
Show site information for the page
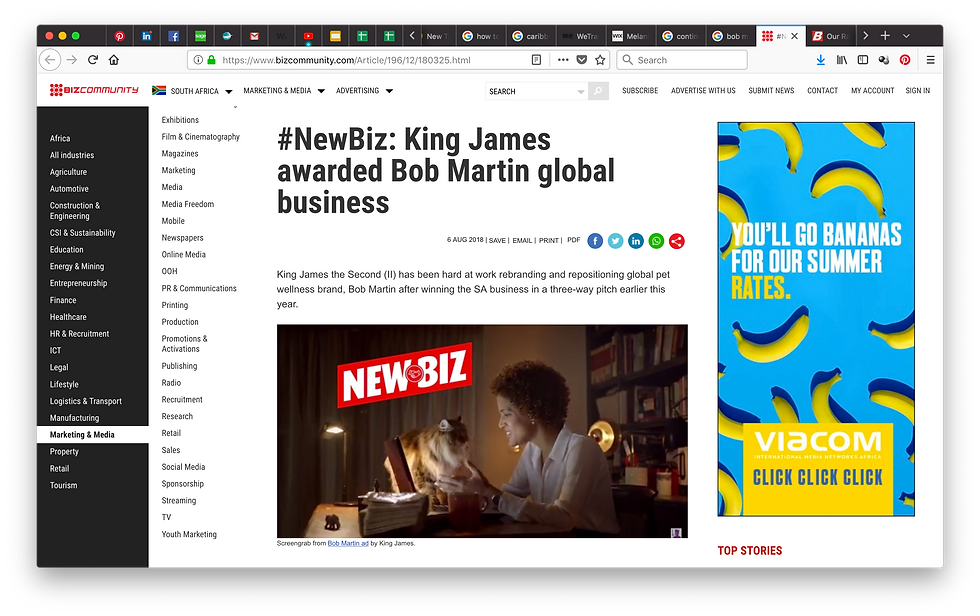coord(198,60)
